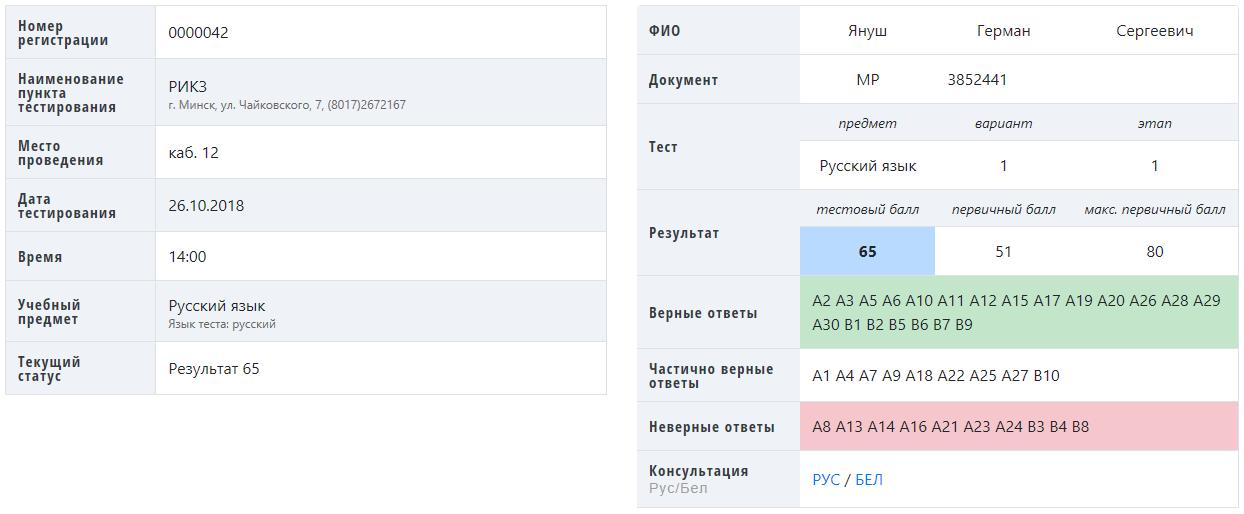Image resolution: width=1244 pixels, height=514 pixels.
Task: Click the Минск address line under РИКЗ
Action: pos(287,104)
